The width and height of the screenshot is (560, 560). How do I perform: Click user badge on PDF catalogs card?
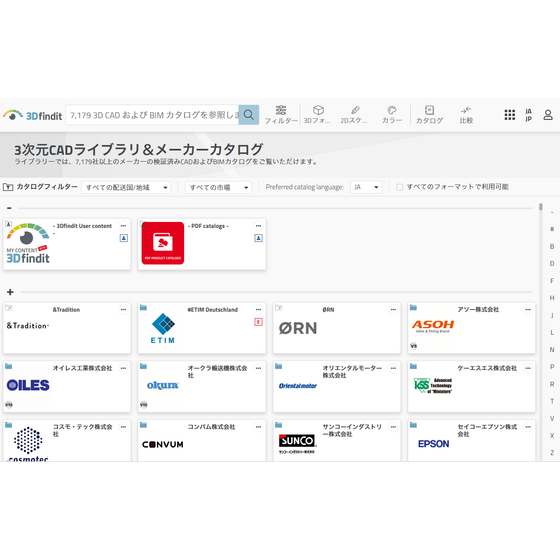(259, 238)
